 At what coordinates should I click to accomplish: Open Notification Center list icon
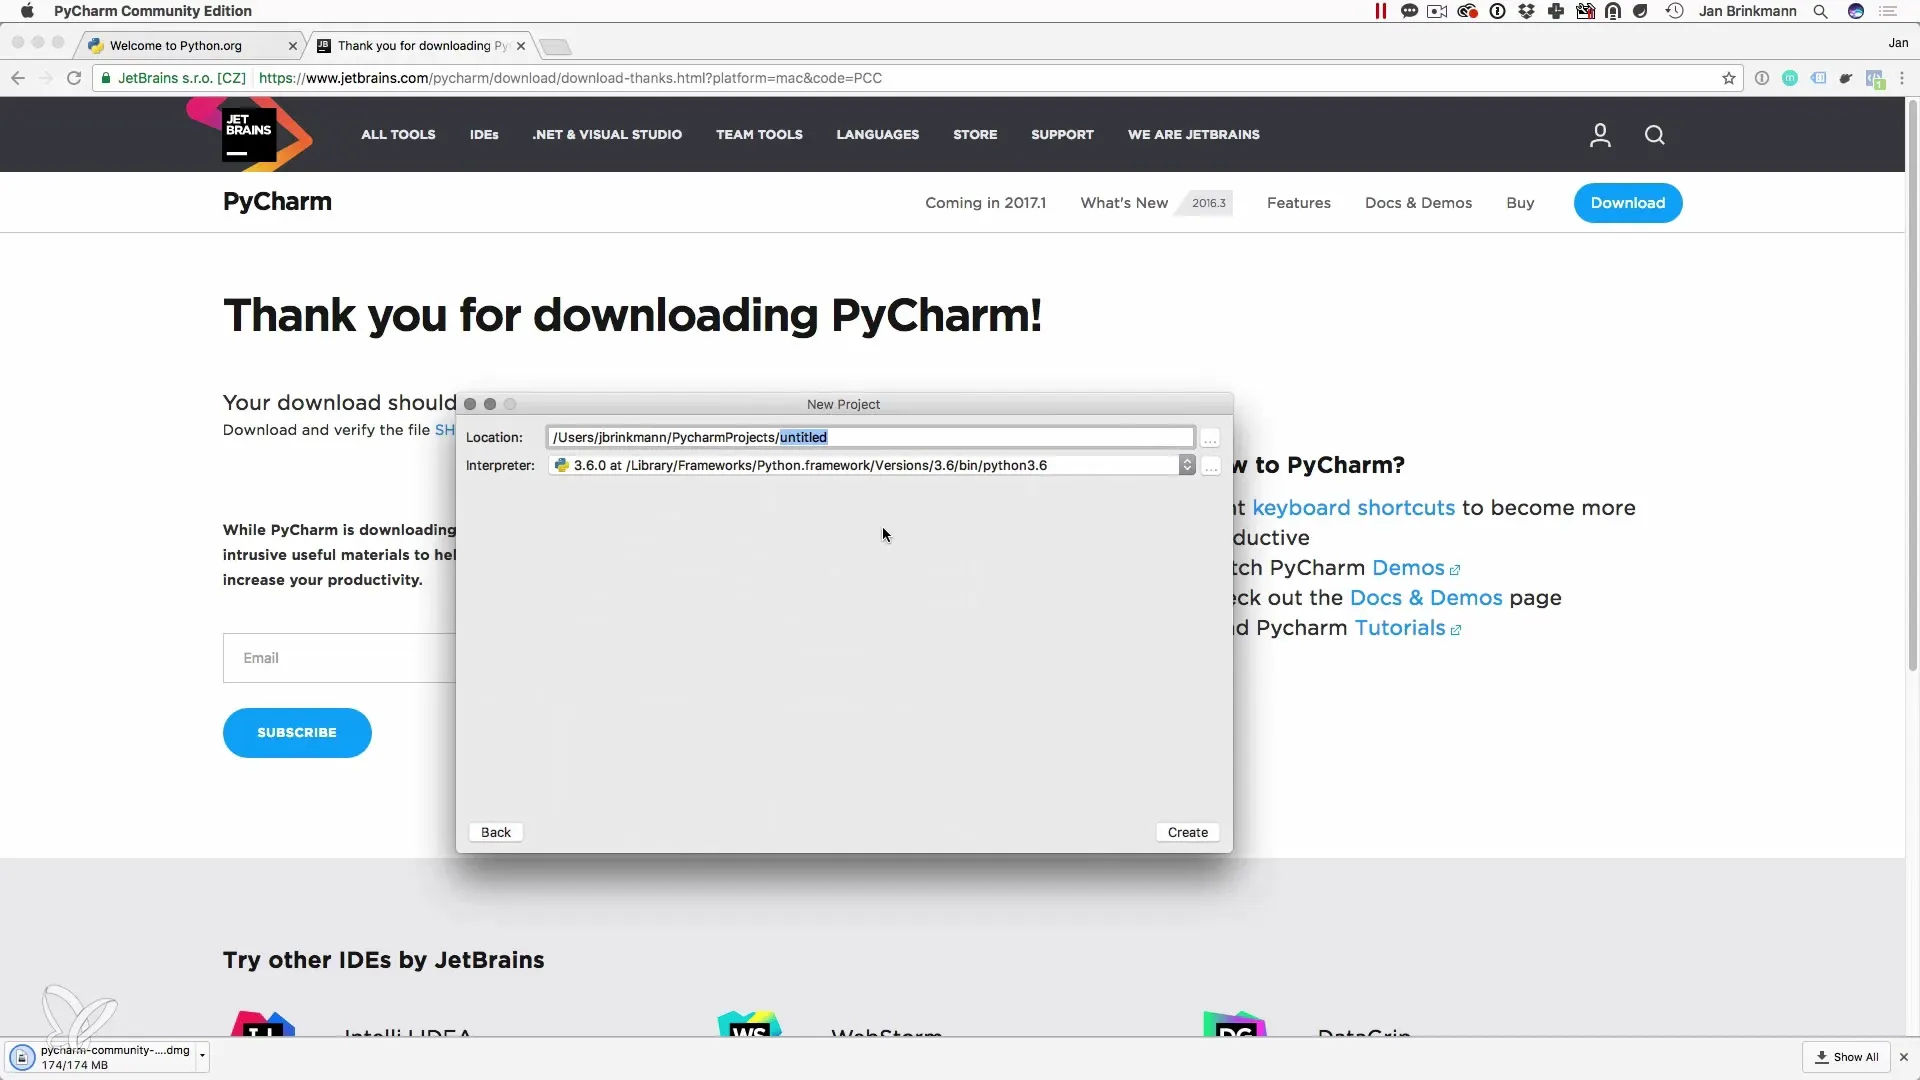click(x=1888, y=11)
